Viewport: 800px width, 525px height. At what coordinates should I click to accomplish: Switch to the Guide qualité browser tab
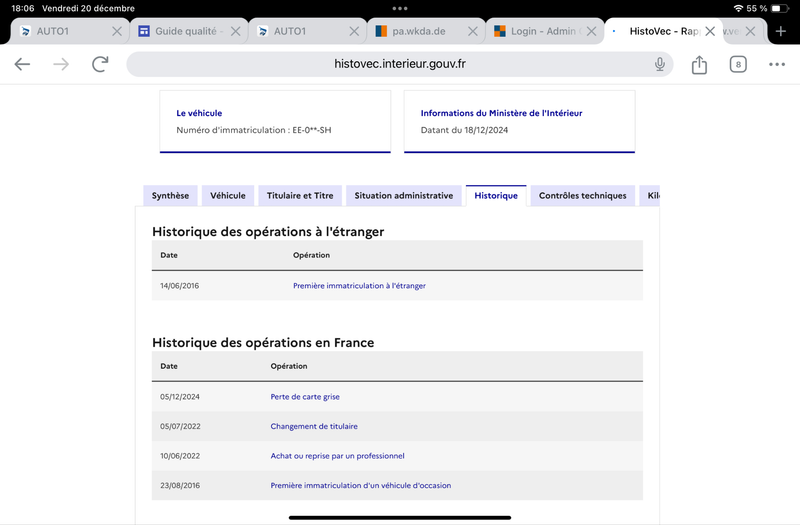[189, 31]
